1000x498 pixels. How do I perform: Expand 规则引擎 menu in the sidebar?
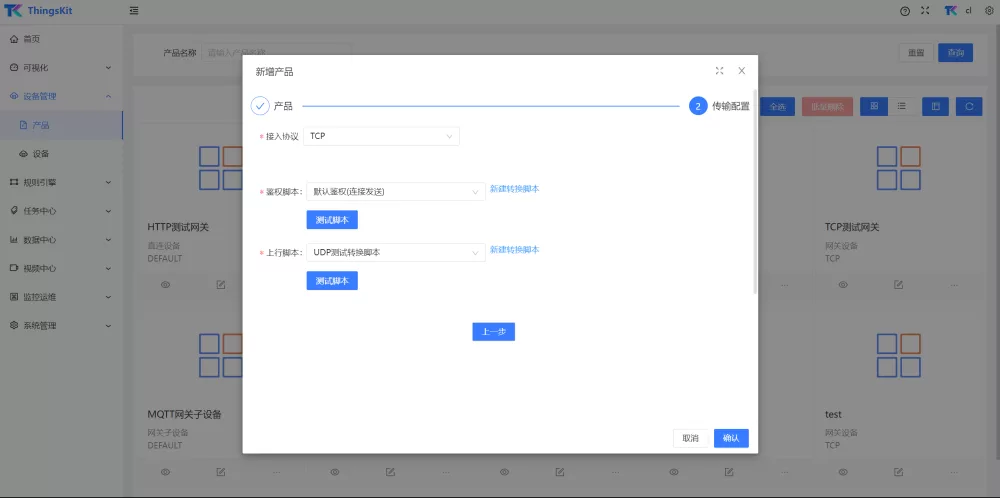click(60, 182)
